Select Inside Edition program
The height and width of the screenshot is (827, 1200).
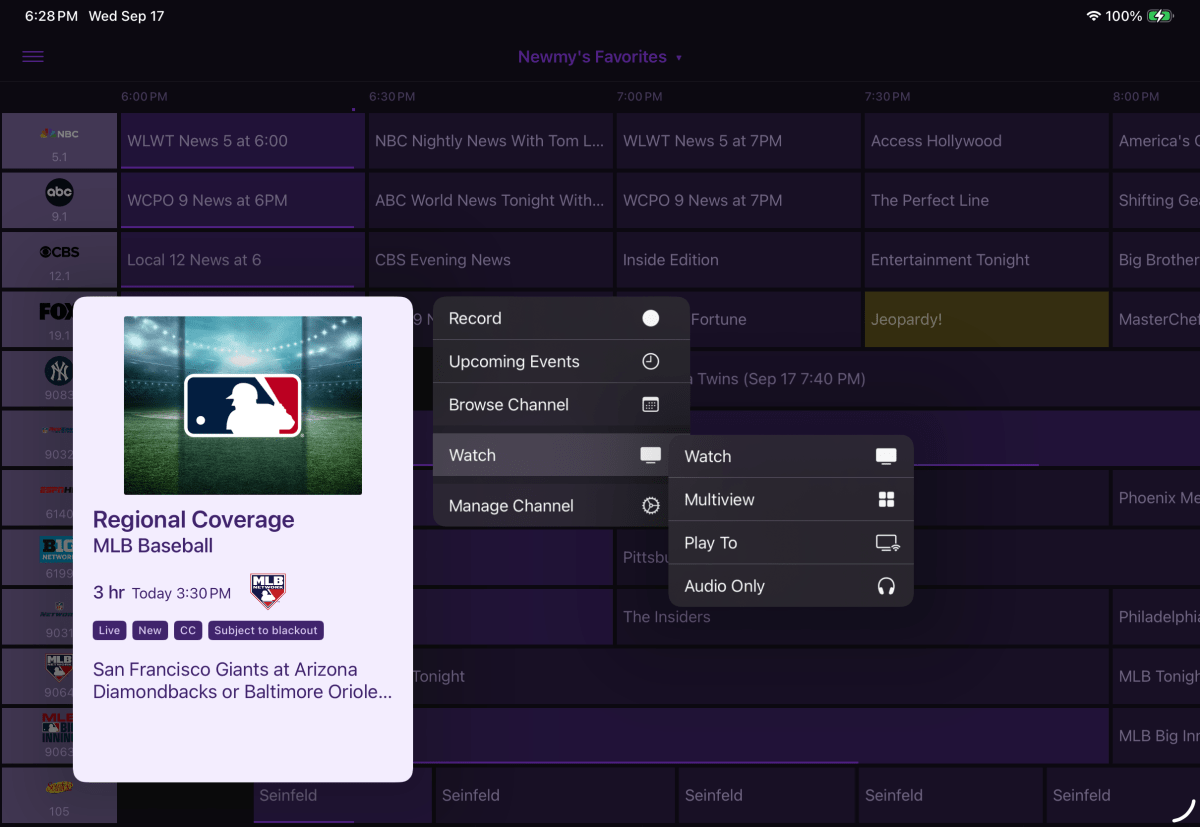pyautogui.click(x=738, y=260)
